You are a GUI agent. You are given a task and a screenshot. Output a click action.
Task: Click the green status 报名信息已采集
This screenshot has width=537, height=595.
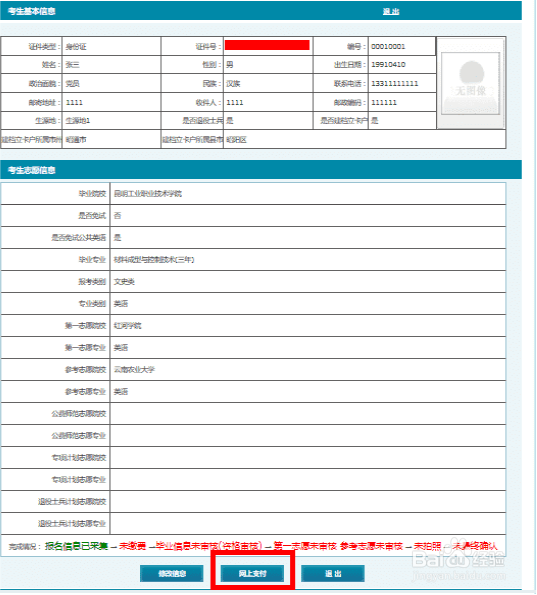point(76,546)
